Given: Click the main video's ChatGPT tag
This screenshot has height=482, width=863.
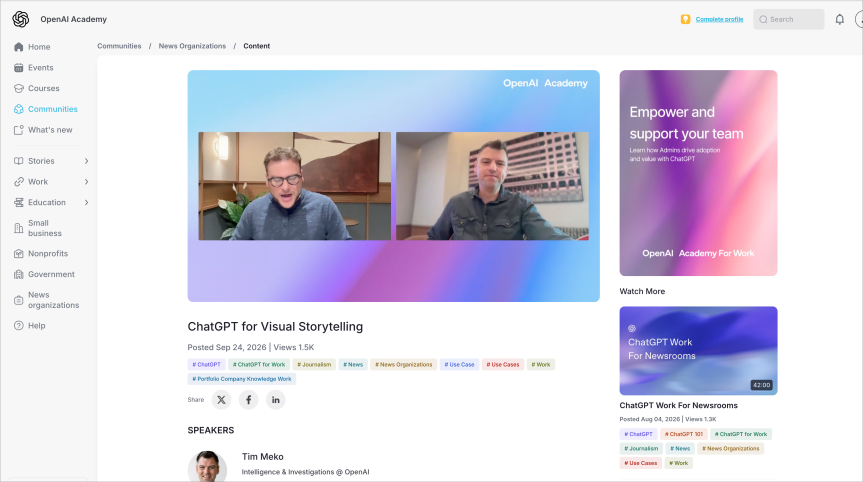Looking at the screenshot, I should tap(206, 364).
